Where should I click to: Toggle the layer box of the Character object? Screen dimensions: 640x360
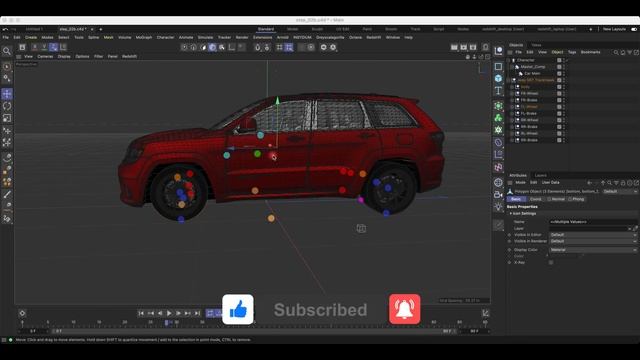[559, 60]
